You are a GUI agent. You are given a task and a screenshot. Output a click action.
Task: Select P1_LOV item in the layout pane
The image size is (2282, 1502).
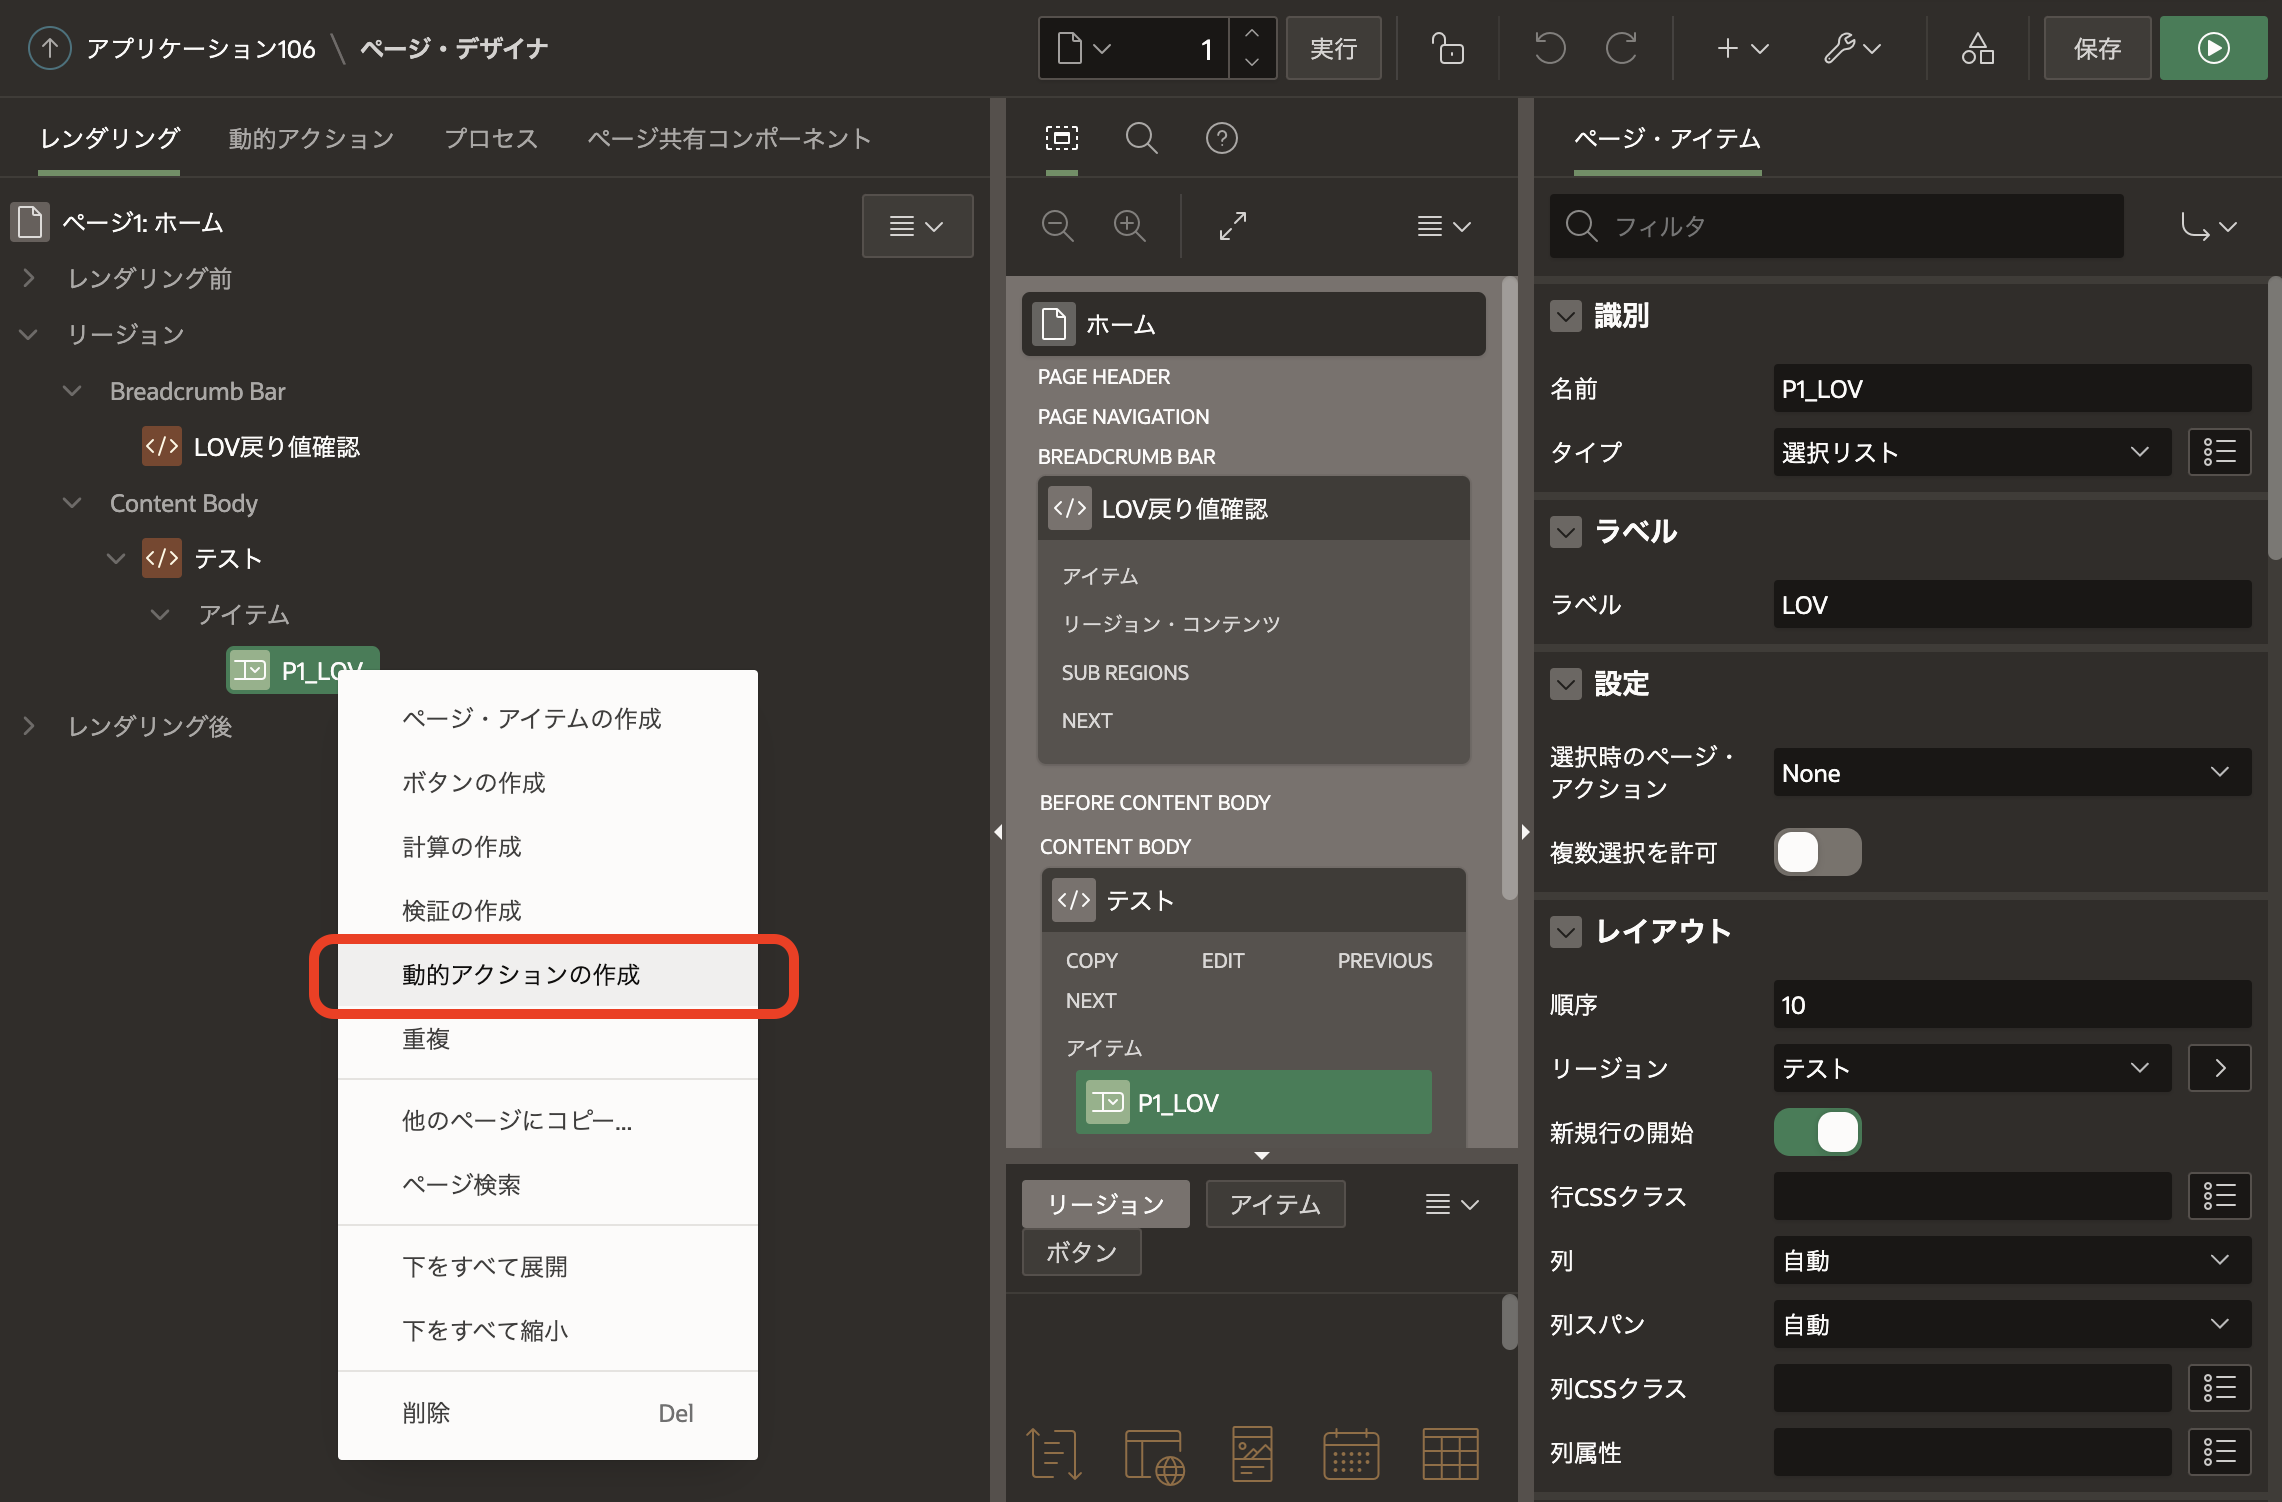[x=1253, y=1102]
